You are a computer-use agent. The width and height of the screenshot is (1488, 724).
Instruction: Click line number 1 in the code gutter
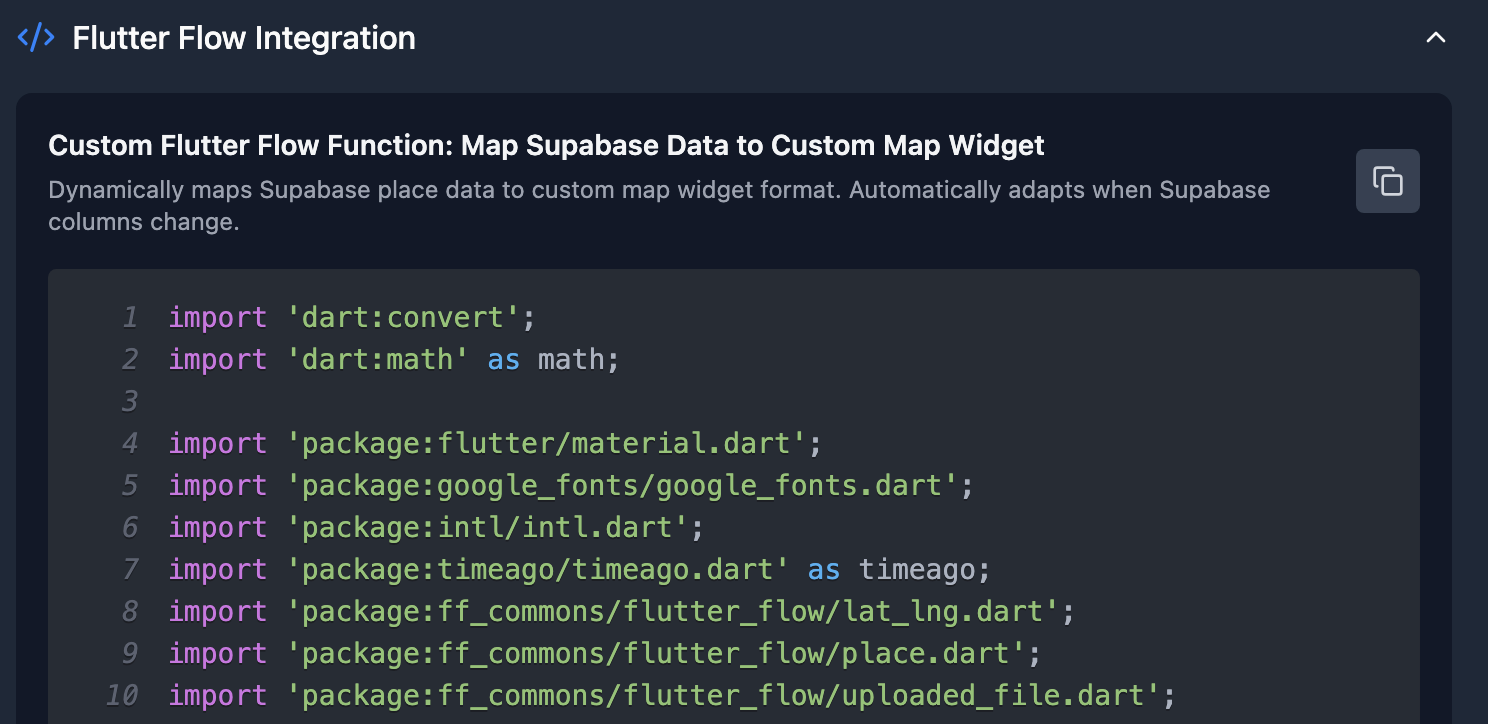pos(130,318)
